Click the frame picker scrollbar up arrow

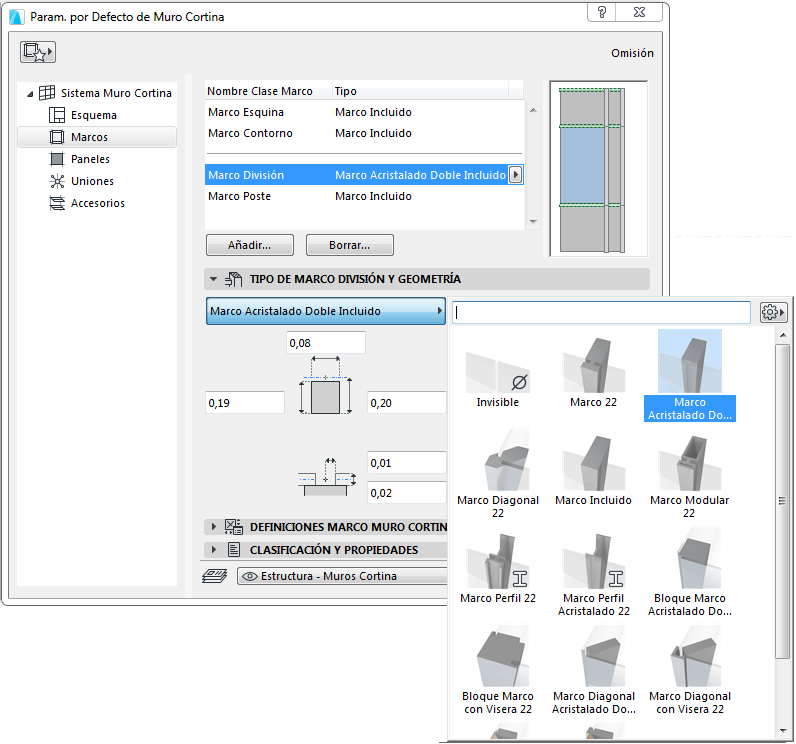pos(782,335)
